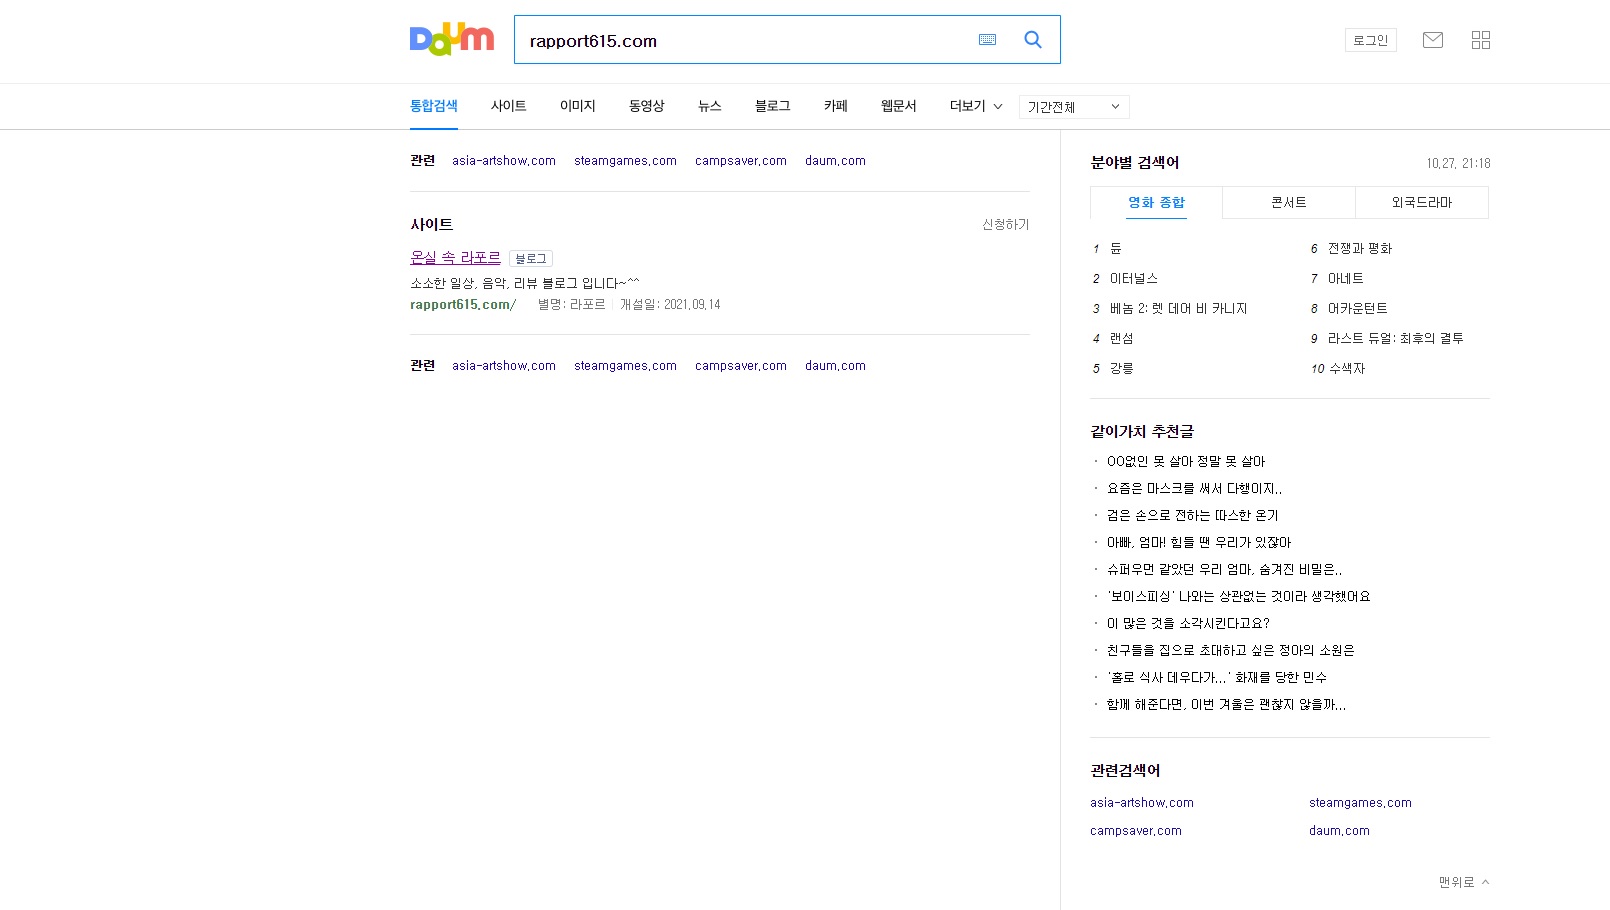Click 관련검색어 item campsaver.com

[1136, 831]
